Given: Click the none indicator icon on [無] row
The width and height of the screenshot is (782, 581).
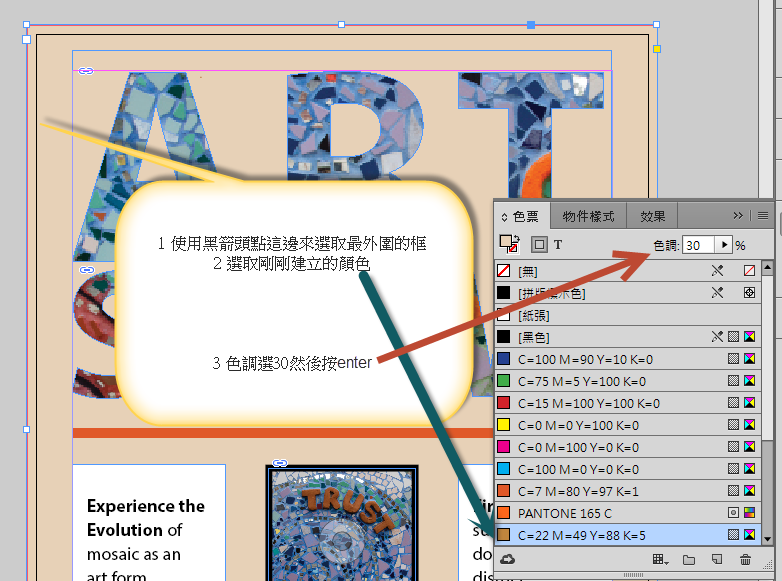Looking at the screenshot, I should 749,270.
